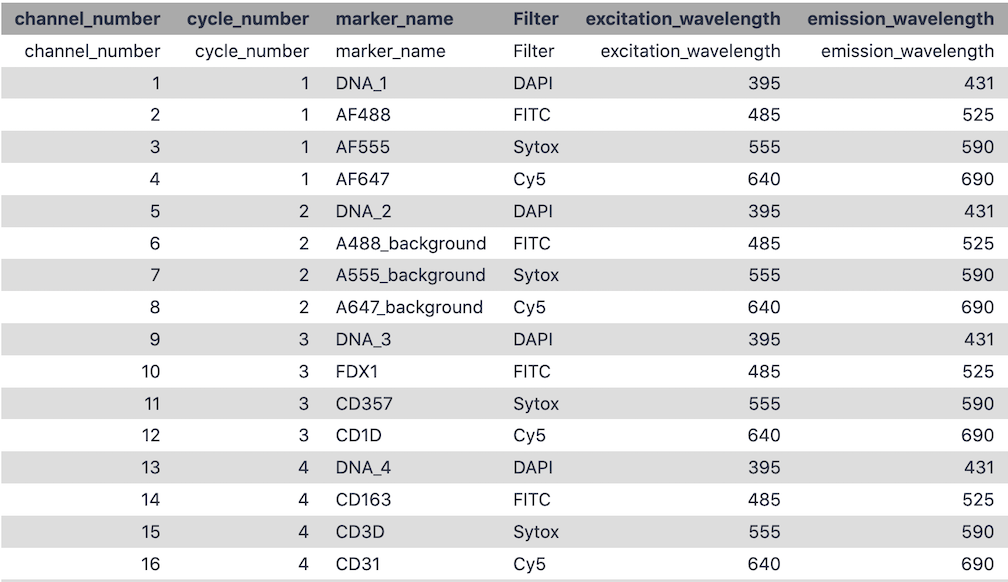1008x582 pixels.
Task: Click the AF488 marker name cell
Action: point(363,115)
